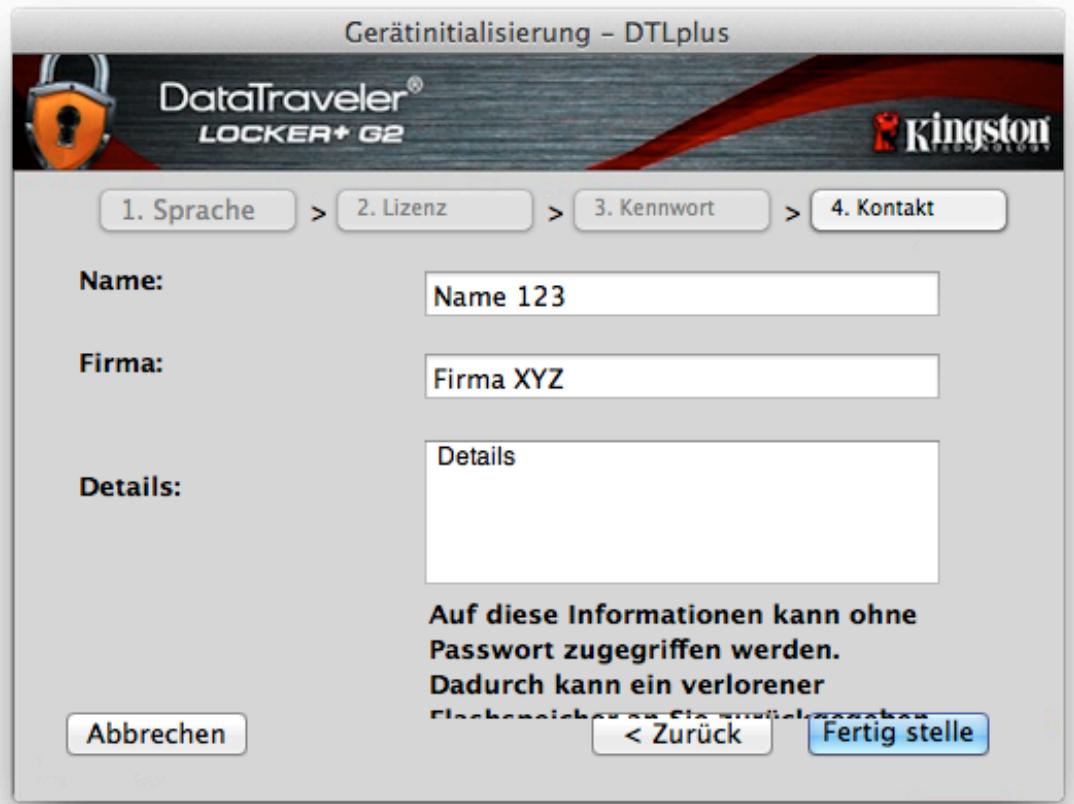
Task: Go back with the Zurück button
Action: (x=682, y=734)
